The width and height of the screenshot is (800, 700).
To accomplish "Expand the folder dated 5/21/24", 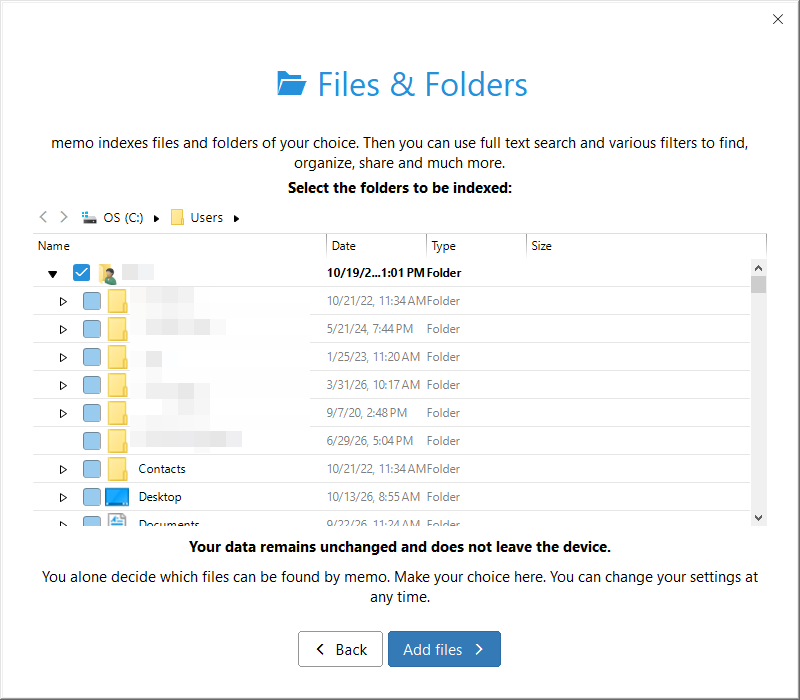I will point(63,330).
